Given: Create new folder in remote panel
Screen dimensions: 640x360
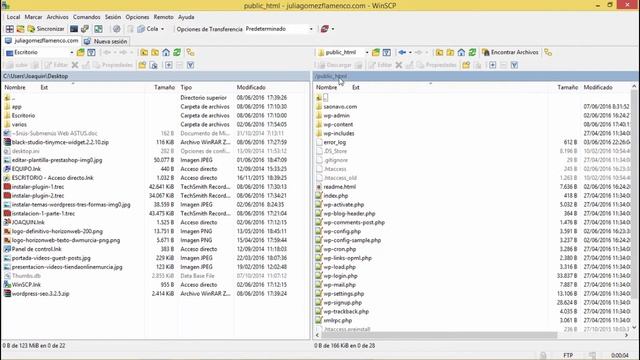Looking at the screenshot, I should point(466,65).
